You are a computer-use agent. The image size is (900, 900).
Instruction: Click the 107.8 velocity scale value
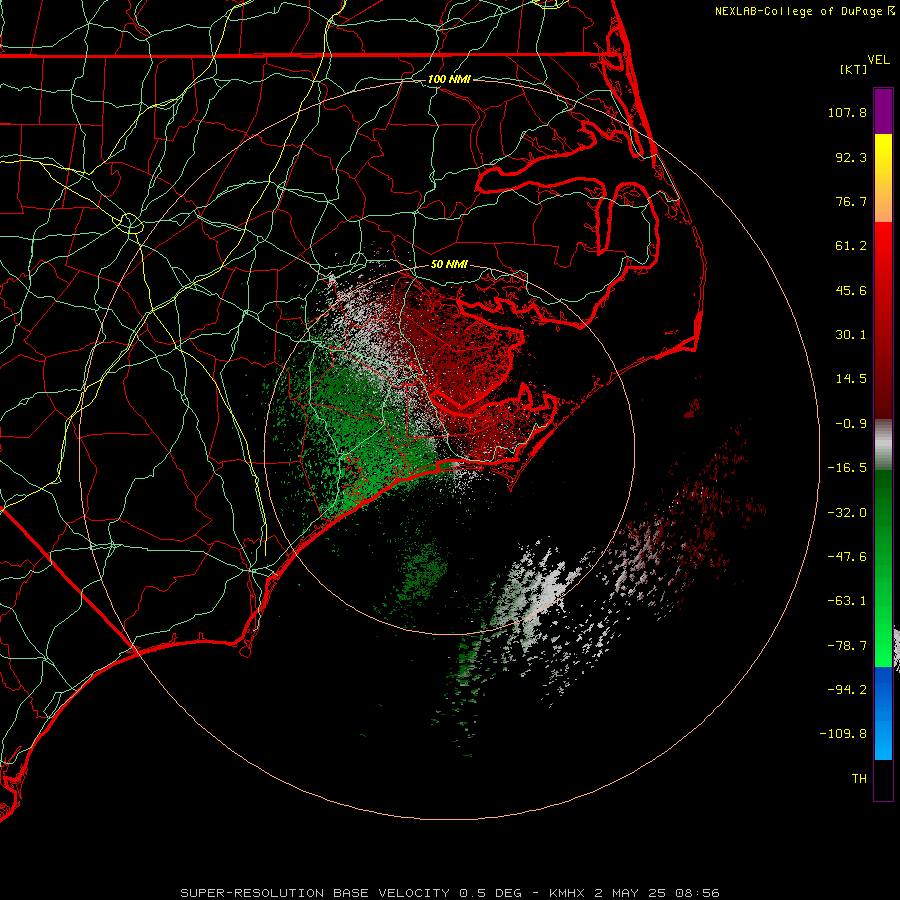(x=847, y=112)
